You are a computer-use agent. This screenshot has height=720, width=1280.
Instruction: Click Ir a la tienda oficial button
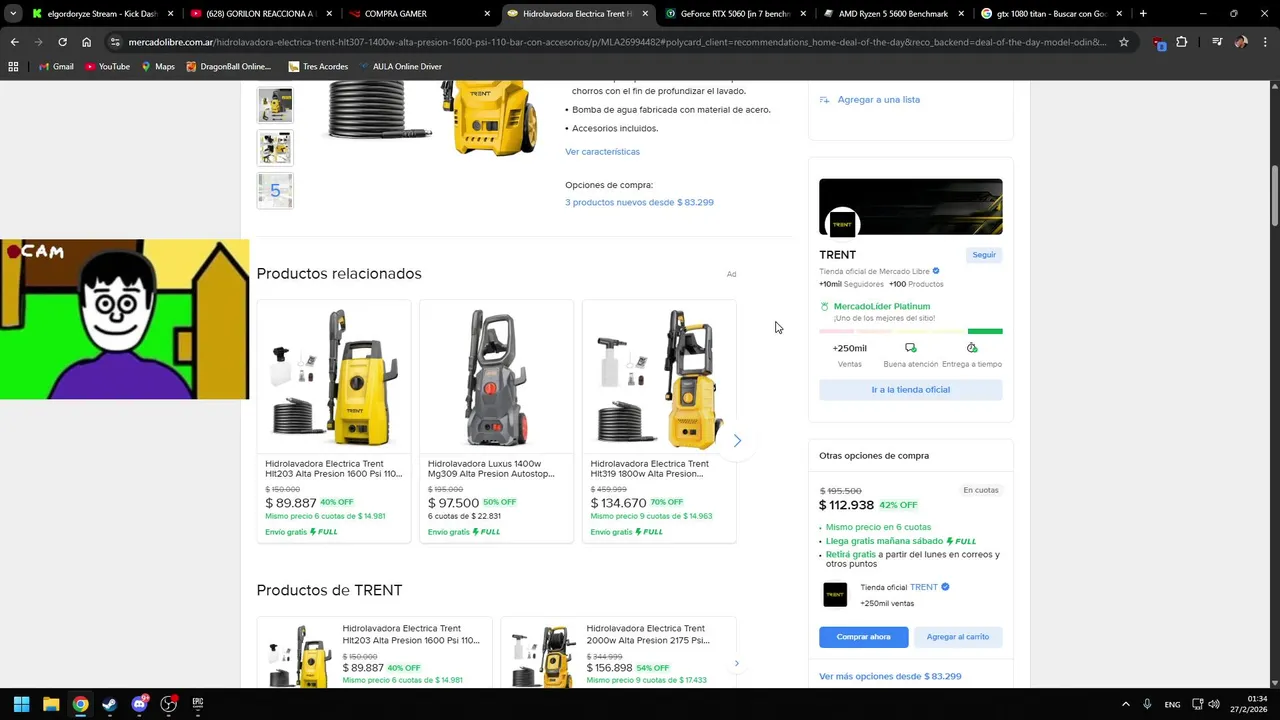[910, 390]
